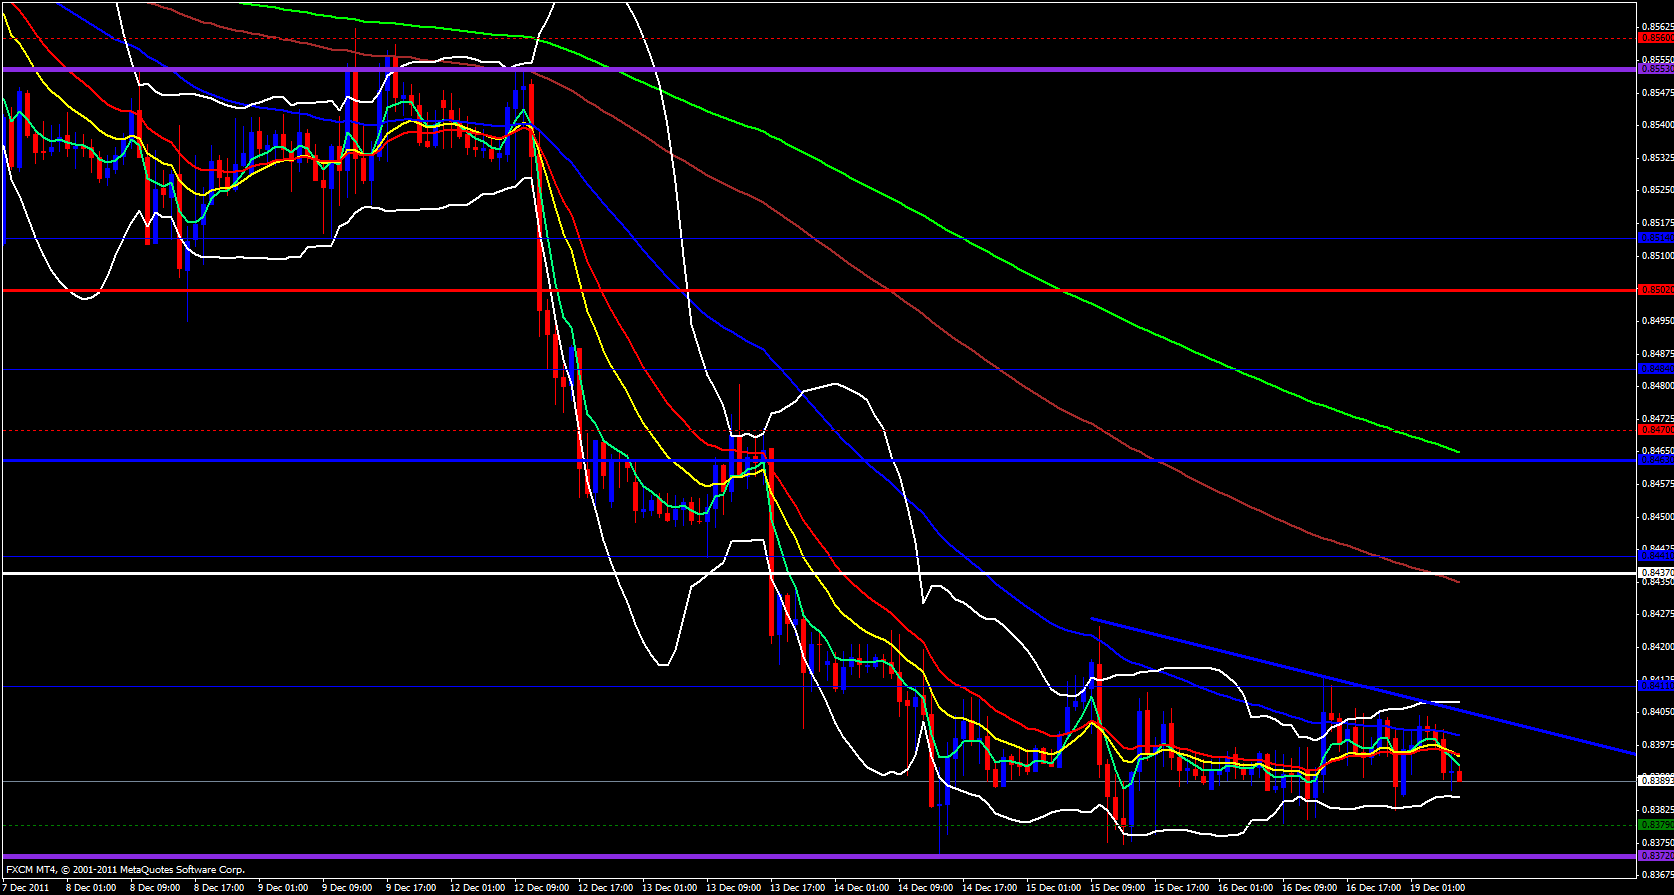Click the purple 0.83720 price label

click(1655, 856)
